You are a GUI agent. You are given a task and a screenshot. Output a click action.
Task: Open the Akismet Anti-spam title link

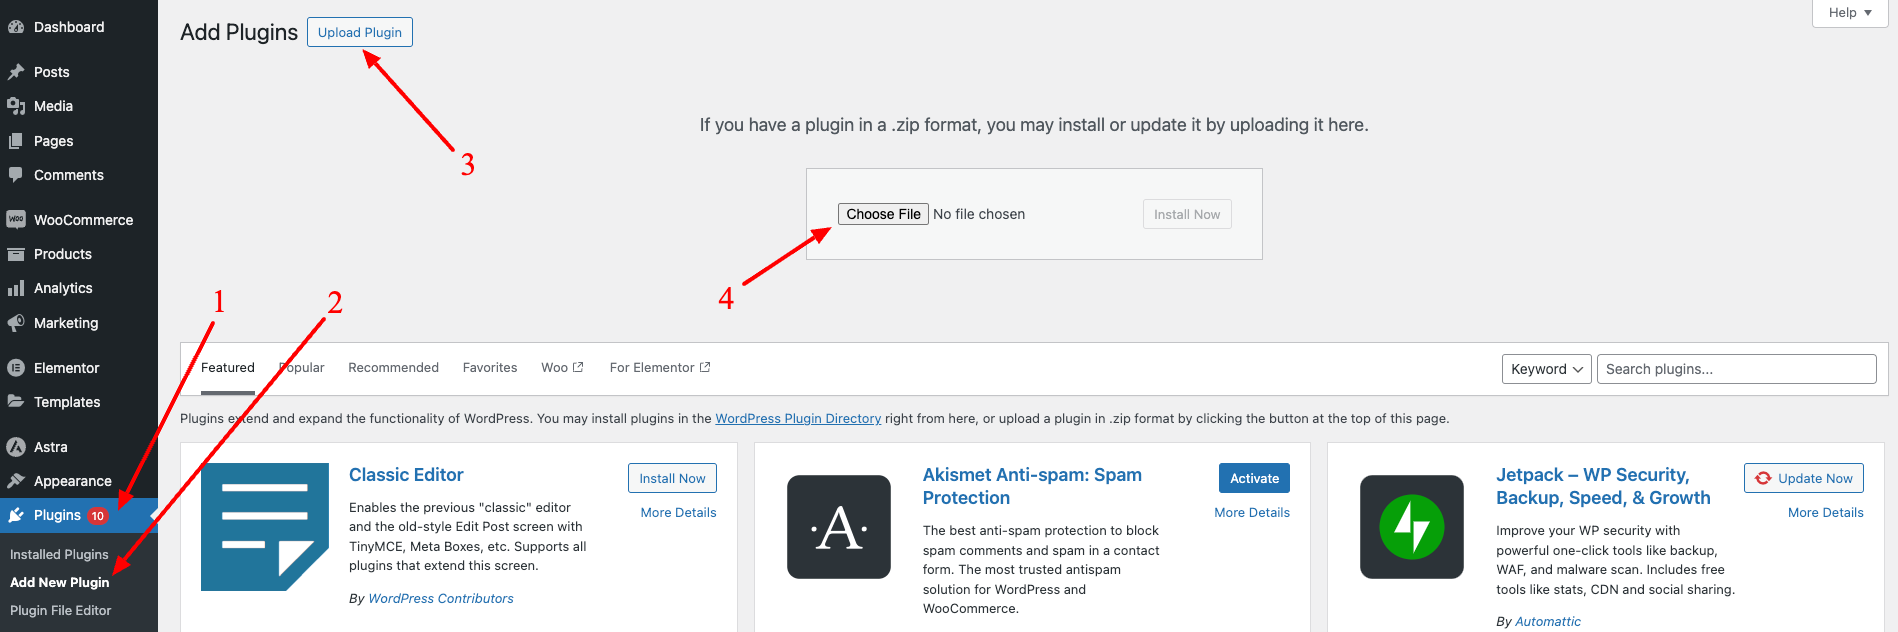pyautogui.click(x=1032, y=486)
